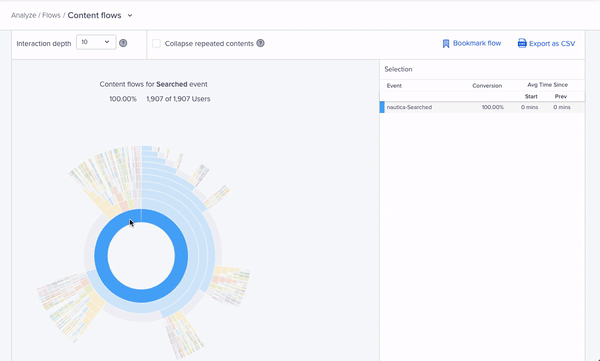Viewport: 600px width, 361px height.
Task: Click the bookmark icon
Action: (x=446, y=44)
